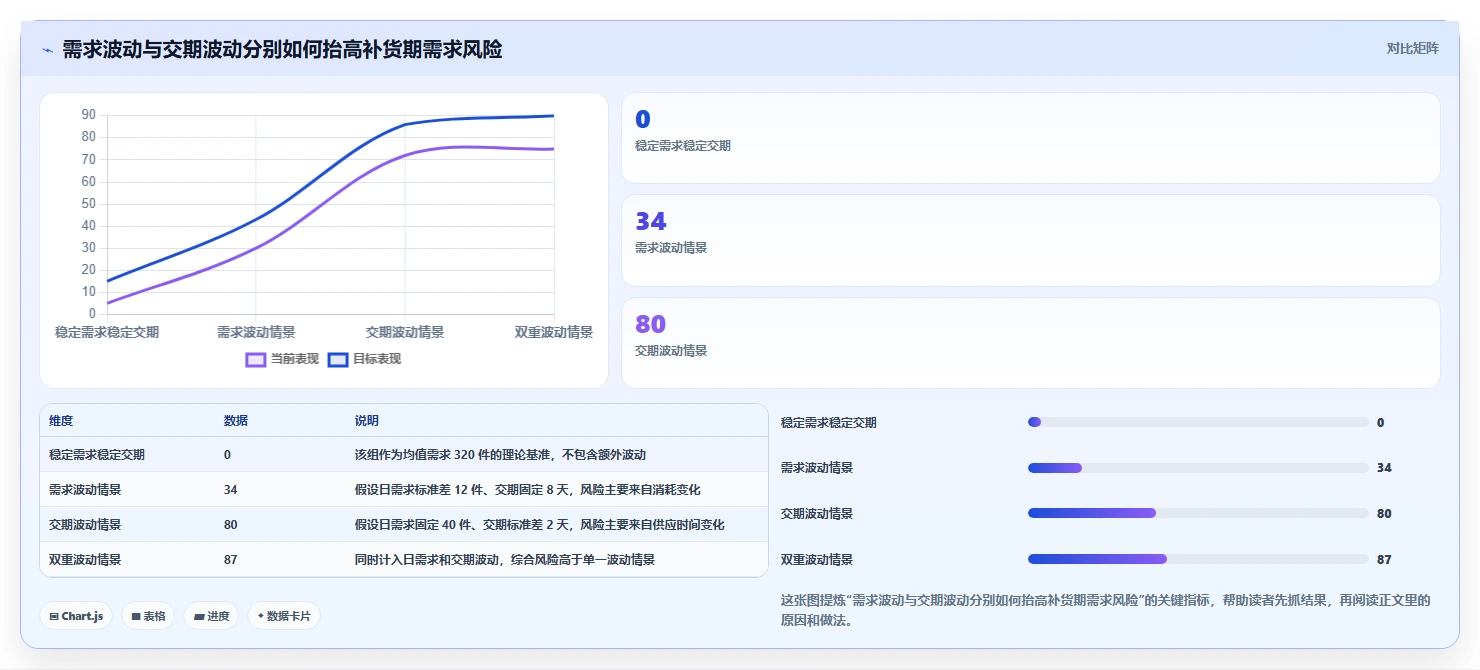Screen dimensions: 1480x670
Task: Select table cell 稳定需求稳定交期
Action: pos(97,454)
